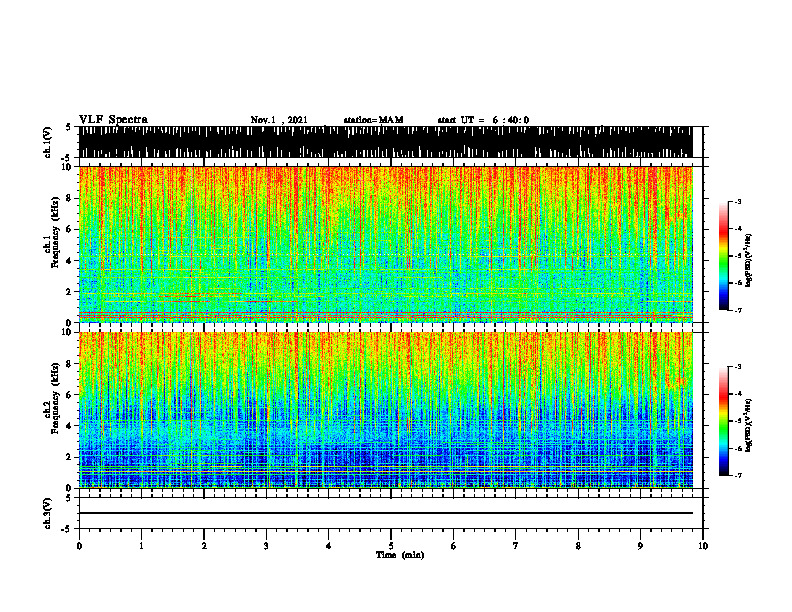Select the date text 'Nov.1 , 2021'
This screenshot has width=792, height=612.
tap(279, 120)
